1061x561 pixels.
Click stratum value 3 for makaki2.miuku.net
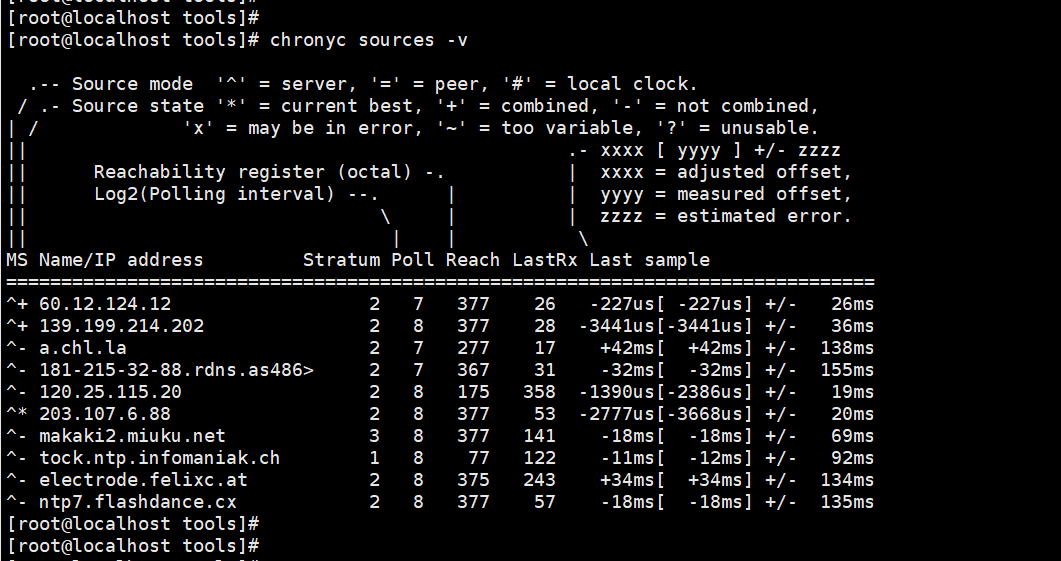tap(374, 436)
